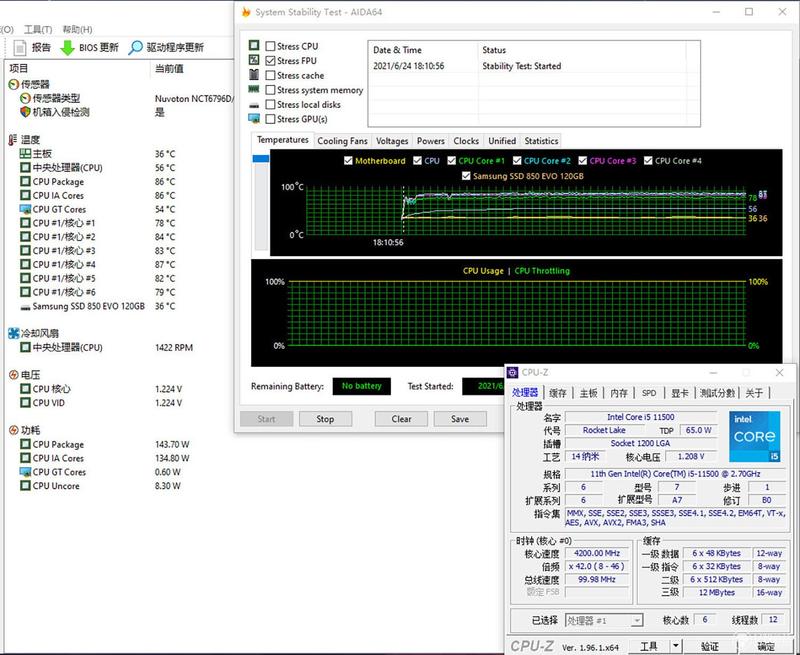Switch to the Cooling Fans tab
The image size is (800, 655).
point(342,141)
